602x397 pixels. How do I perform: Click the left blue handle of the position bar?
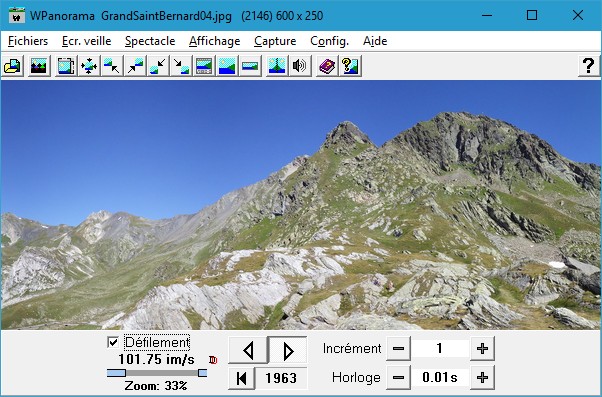coord(116,373)
